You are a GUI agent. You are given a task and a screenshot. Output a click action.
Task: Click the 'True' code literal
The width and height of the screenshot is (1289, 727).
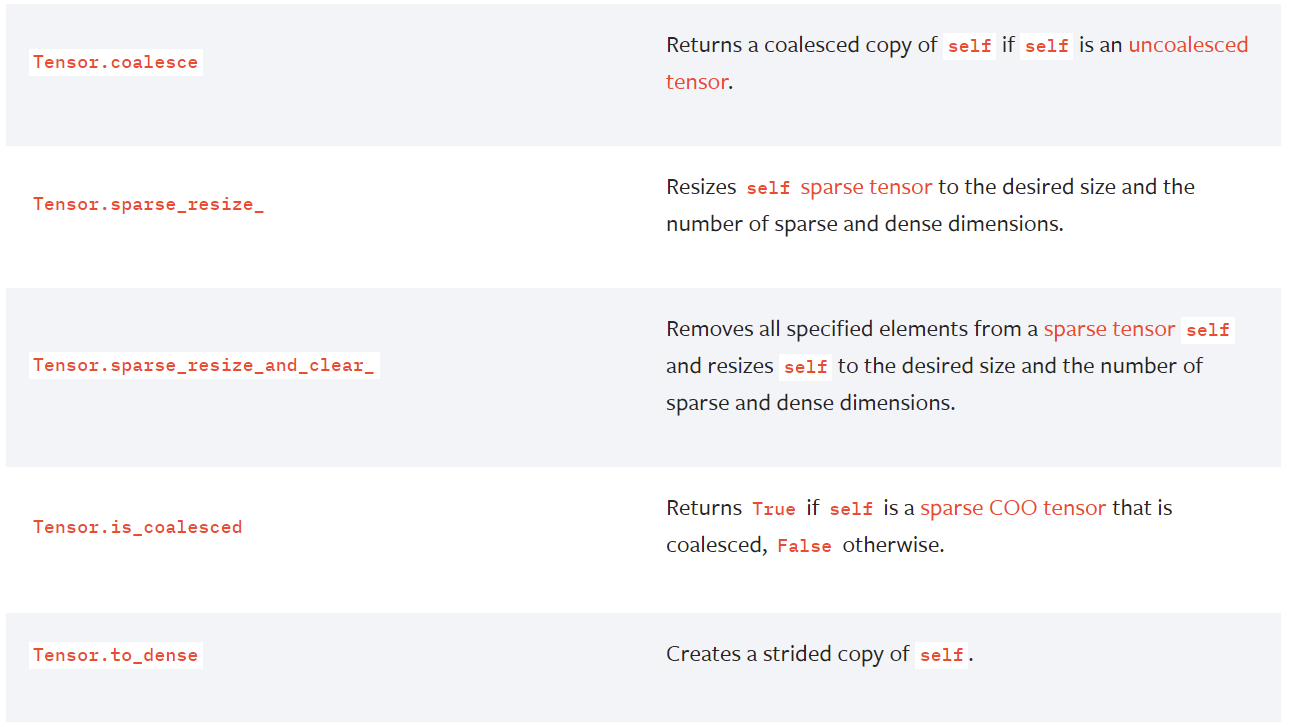[774, 509]
